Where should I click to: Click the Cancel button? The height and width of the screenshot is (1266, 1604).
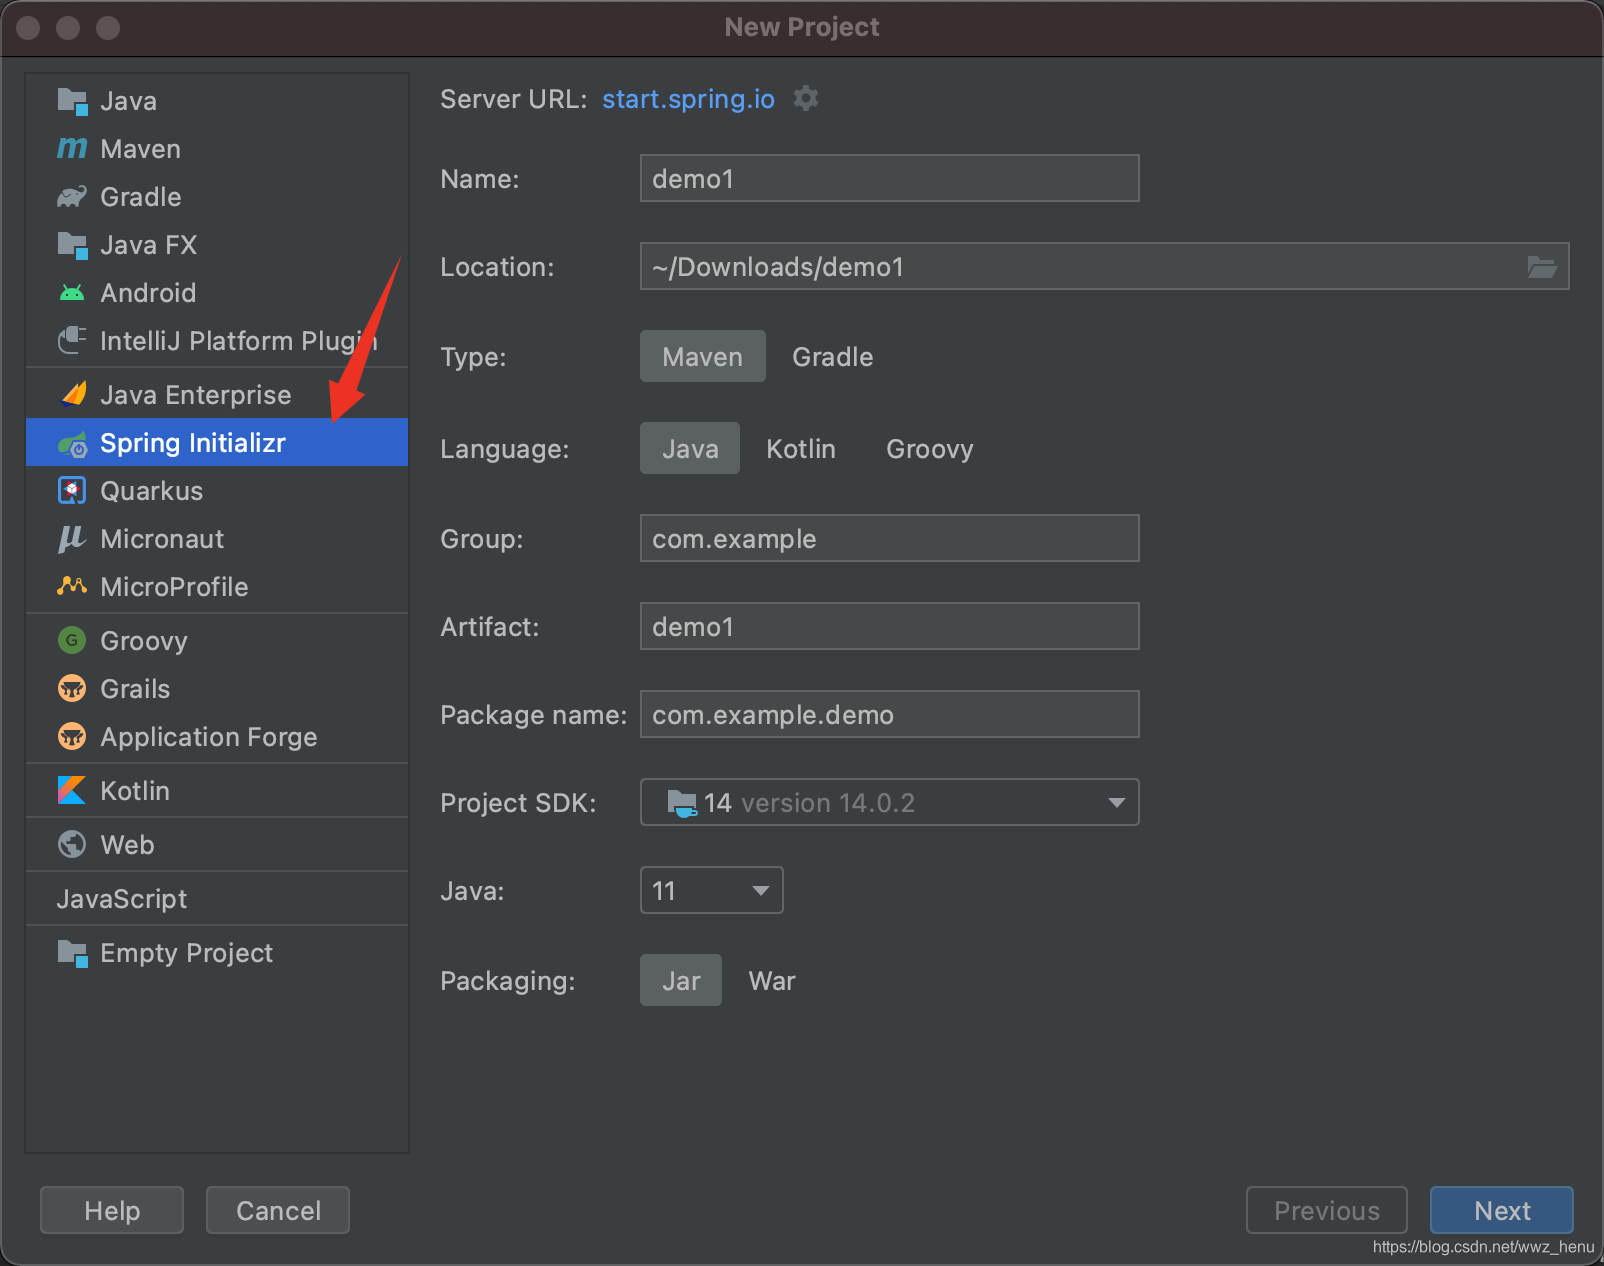pos(278,1211)
